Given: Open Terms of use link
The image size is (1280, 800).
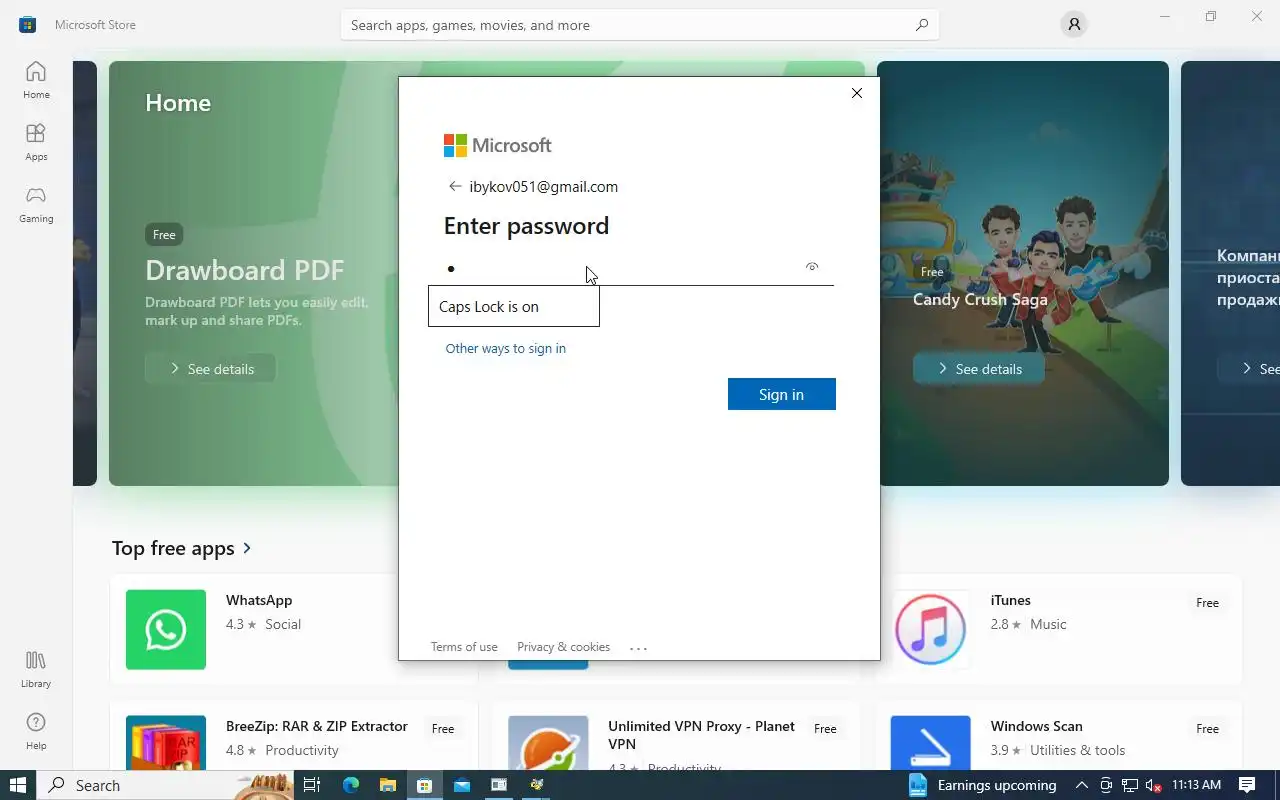Looking at the screenshot, I should [464, 647].
